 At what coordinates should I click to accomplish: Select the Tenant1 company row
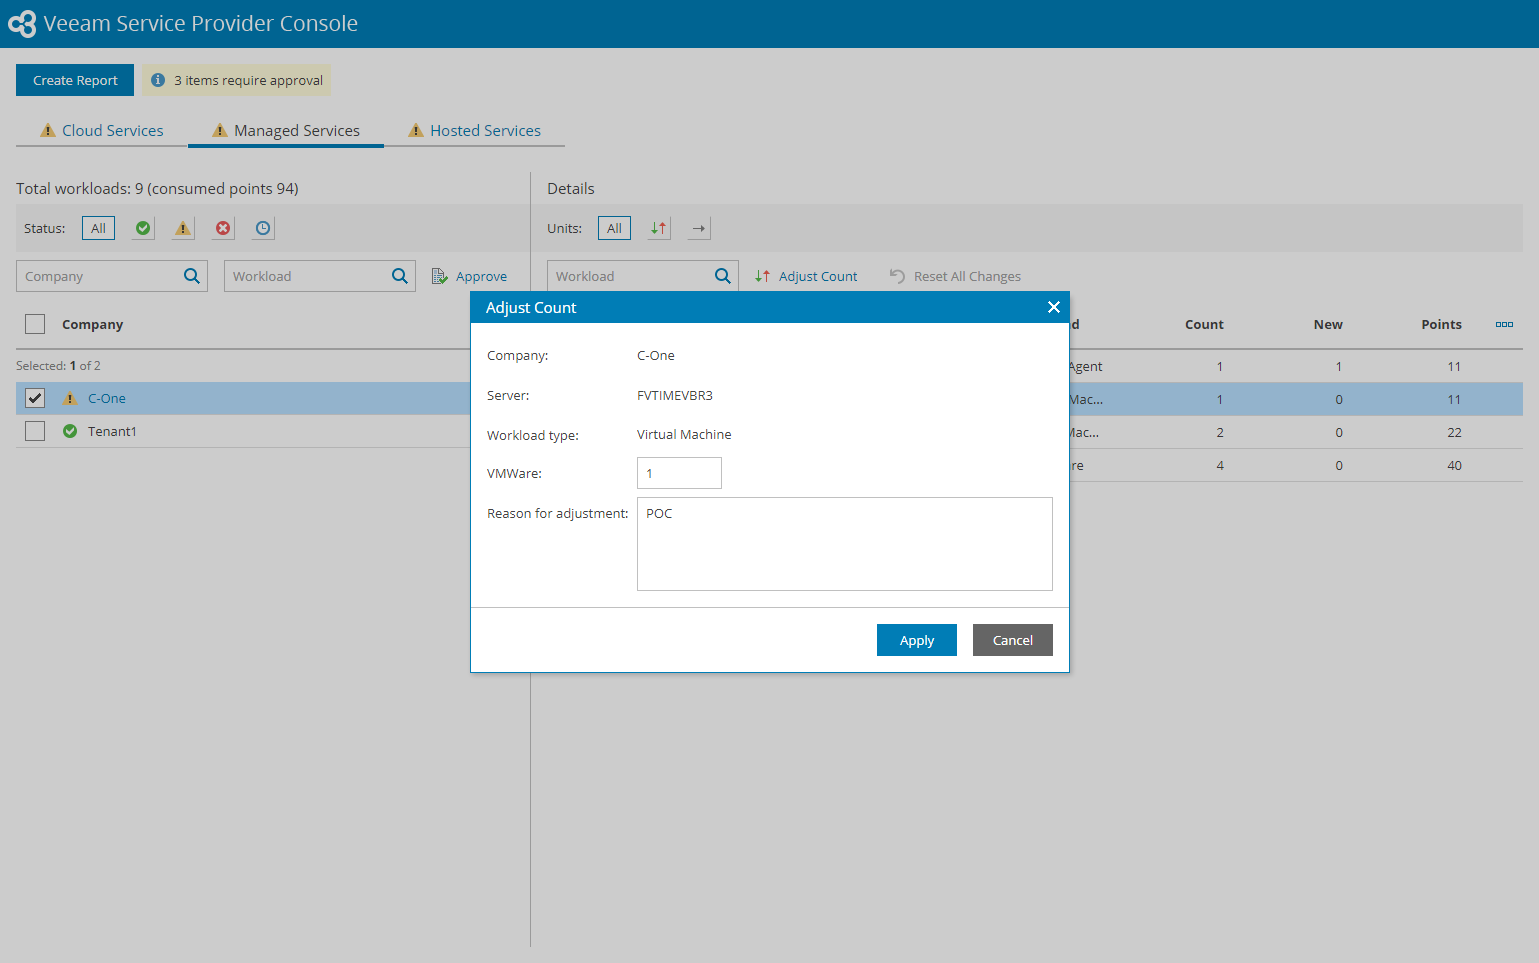click(243, 431)
